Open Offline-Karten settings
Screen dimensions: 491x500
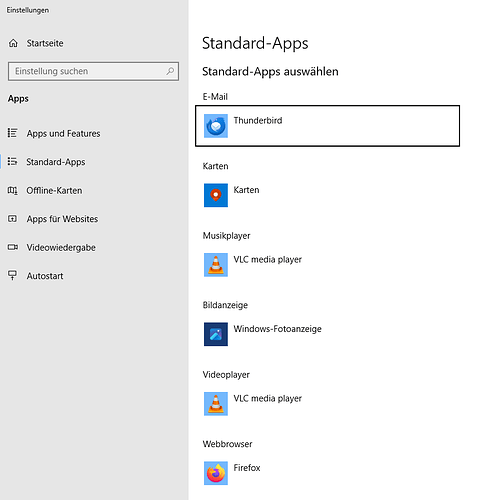54,190
